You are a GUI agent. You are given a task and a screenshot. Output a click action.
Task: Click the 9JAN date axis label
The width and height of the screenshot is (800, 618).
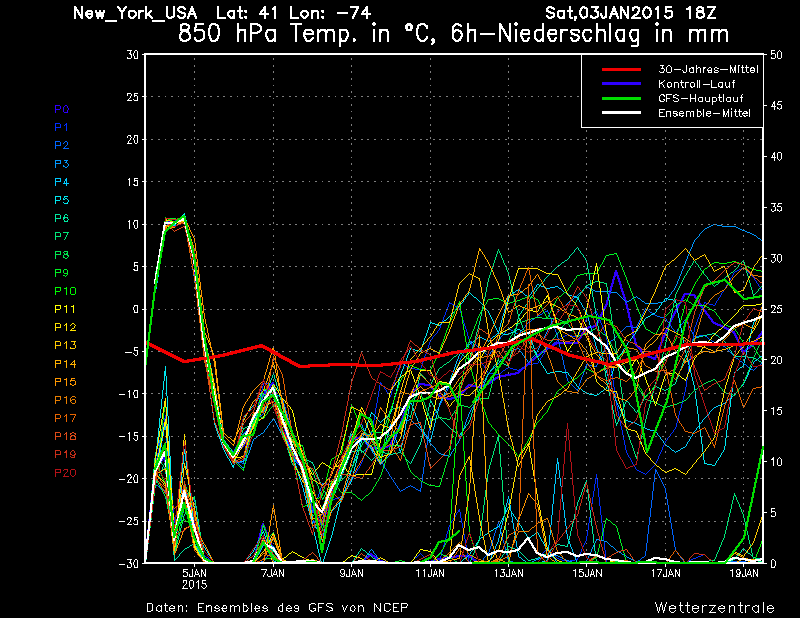pyautogui.click(x=352, y=573)
